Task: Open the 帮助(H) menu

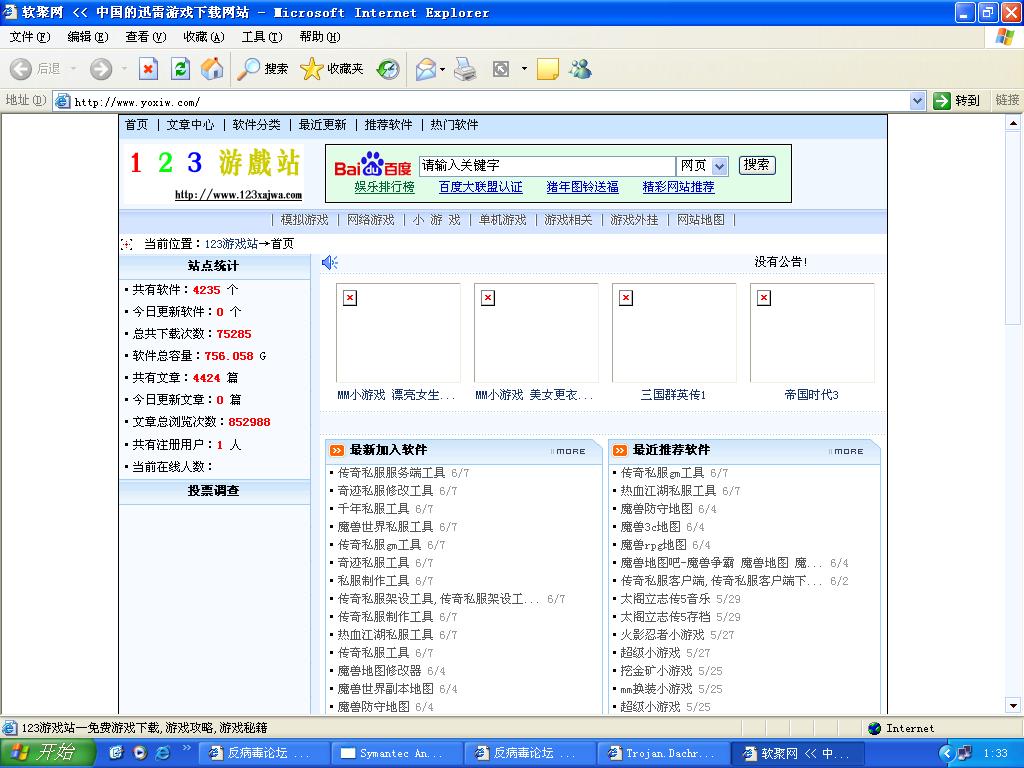Action: point(320,37)
